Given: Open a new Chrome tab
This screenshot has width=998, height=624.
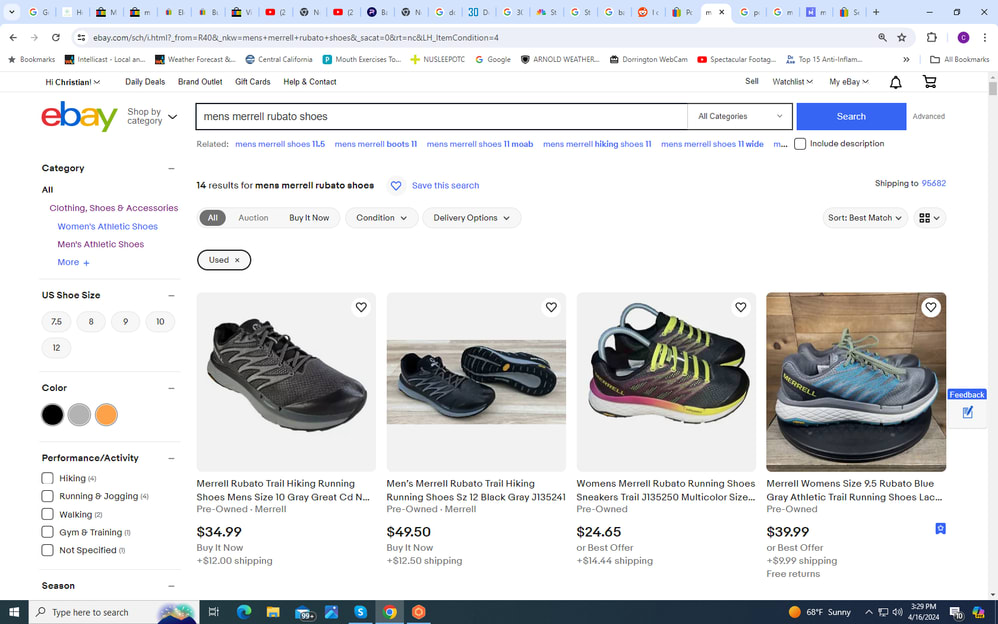Looking at the screenshot, I should [876, 12].
